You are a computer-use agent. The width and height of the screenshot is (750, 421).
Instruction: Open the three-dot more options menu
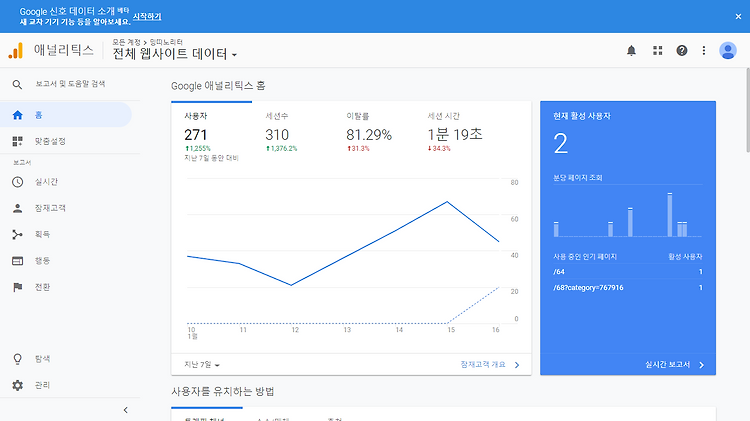pyautogui.click(x=704, y=50)
